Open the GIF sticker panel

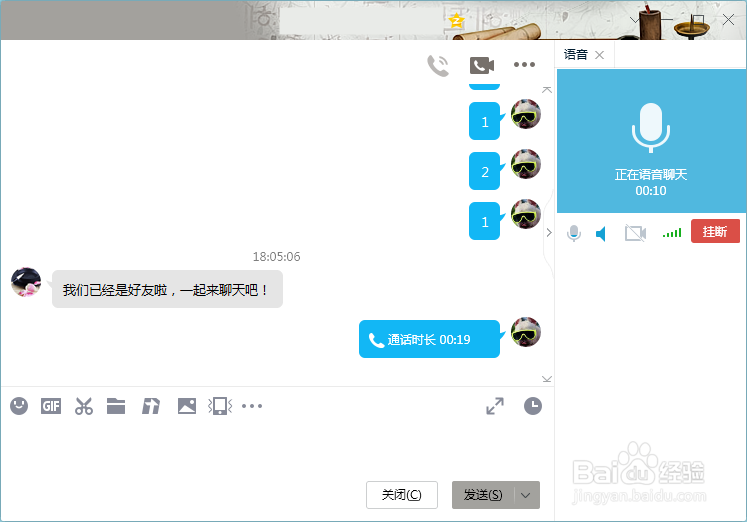51,406
